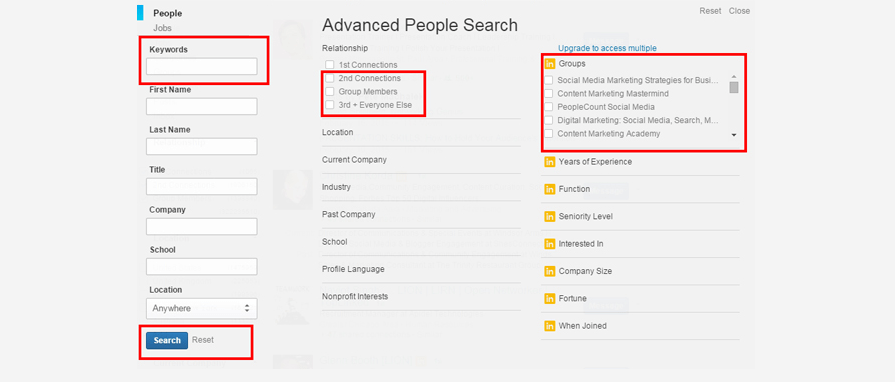Open the Upgrade to access multiple link
Screen dimensions: 895x382
[607, 48]
